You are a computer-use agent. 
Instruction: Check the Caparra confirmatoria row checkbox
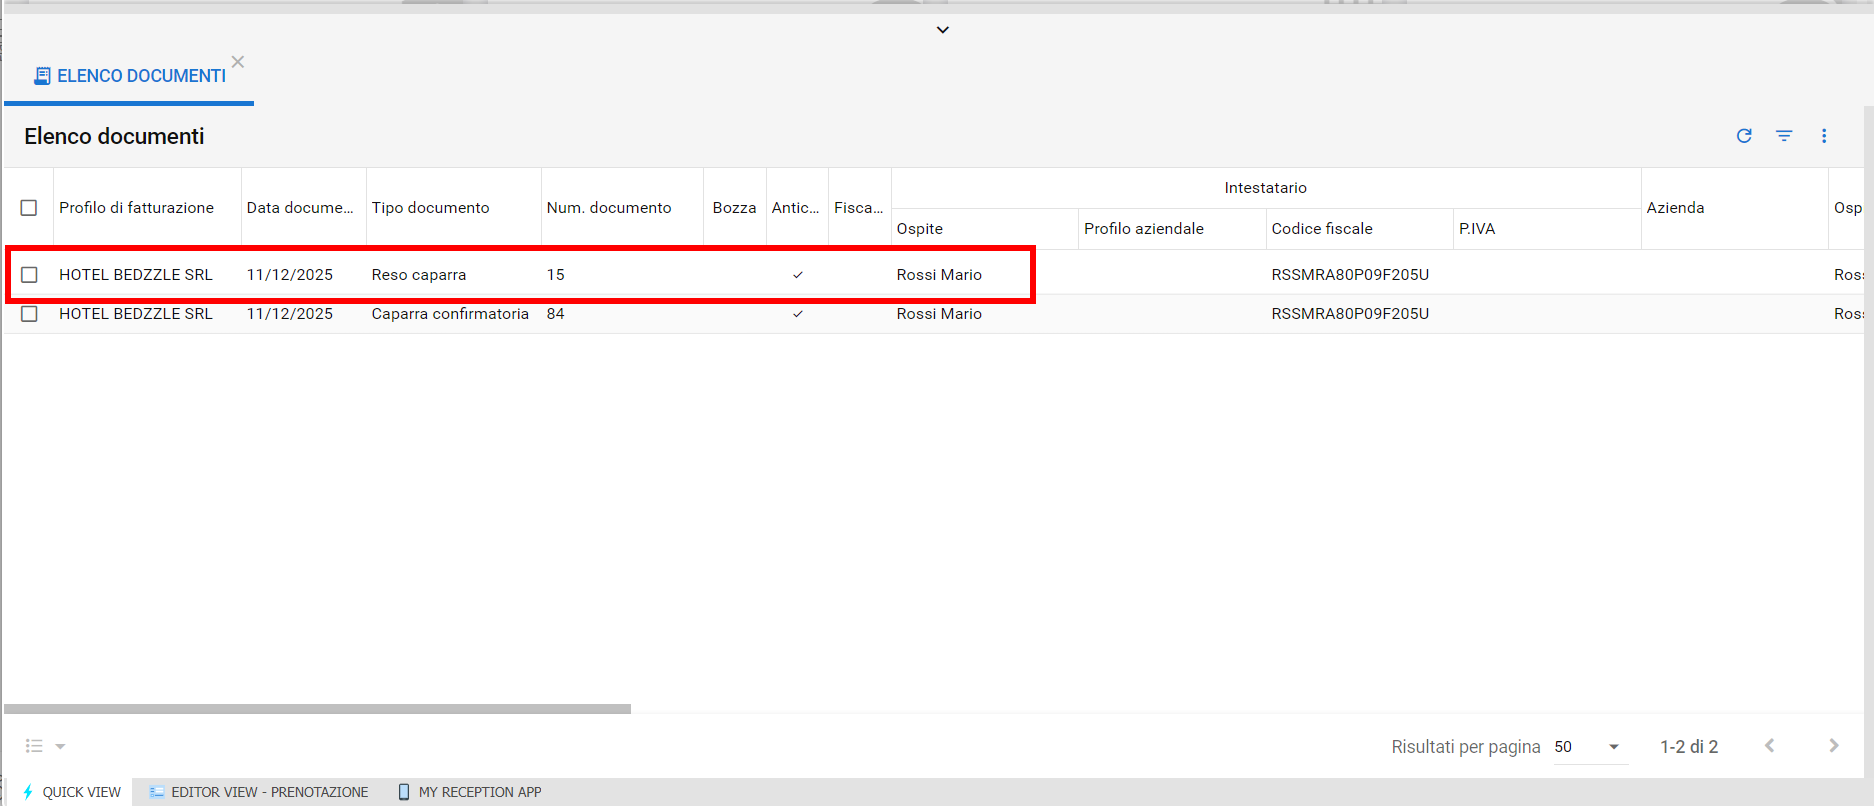pyautogui.click(x=29, y=314)
